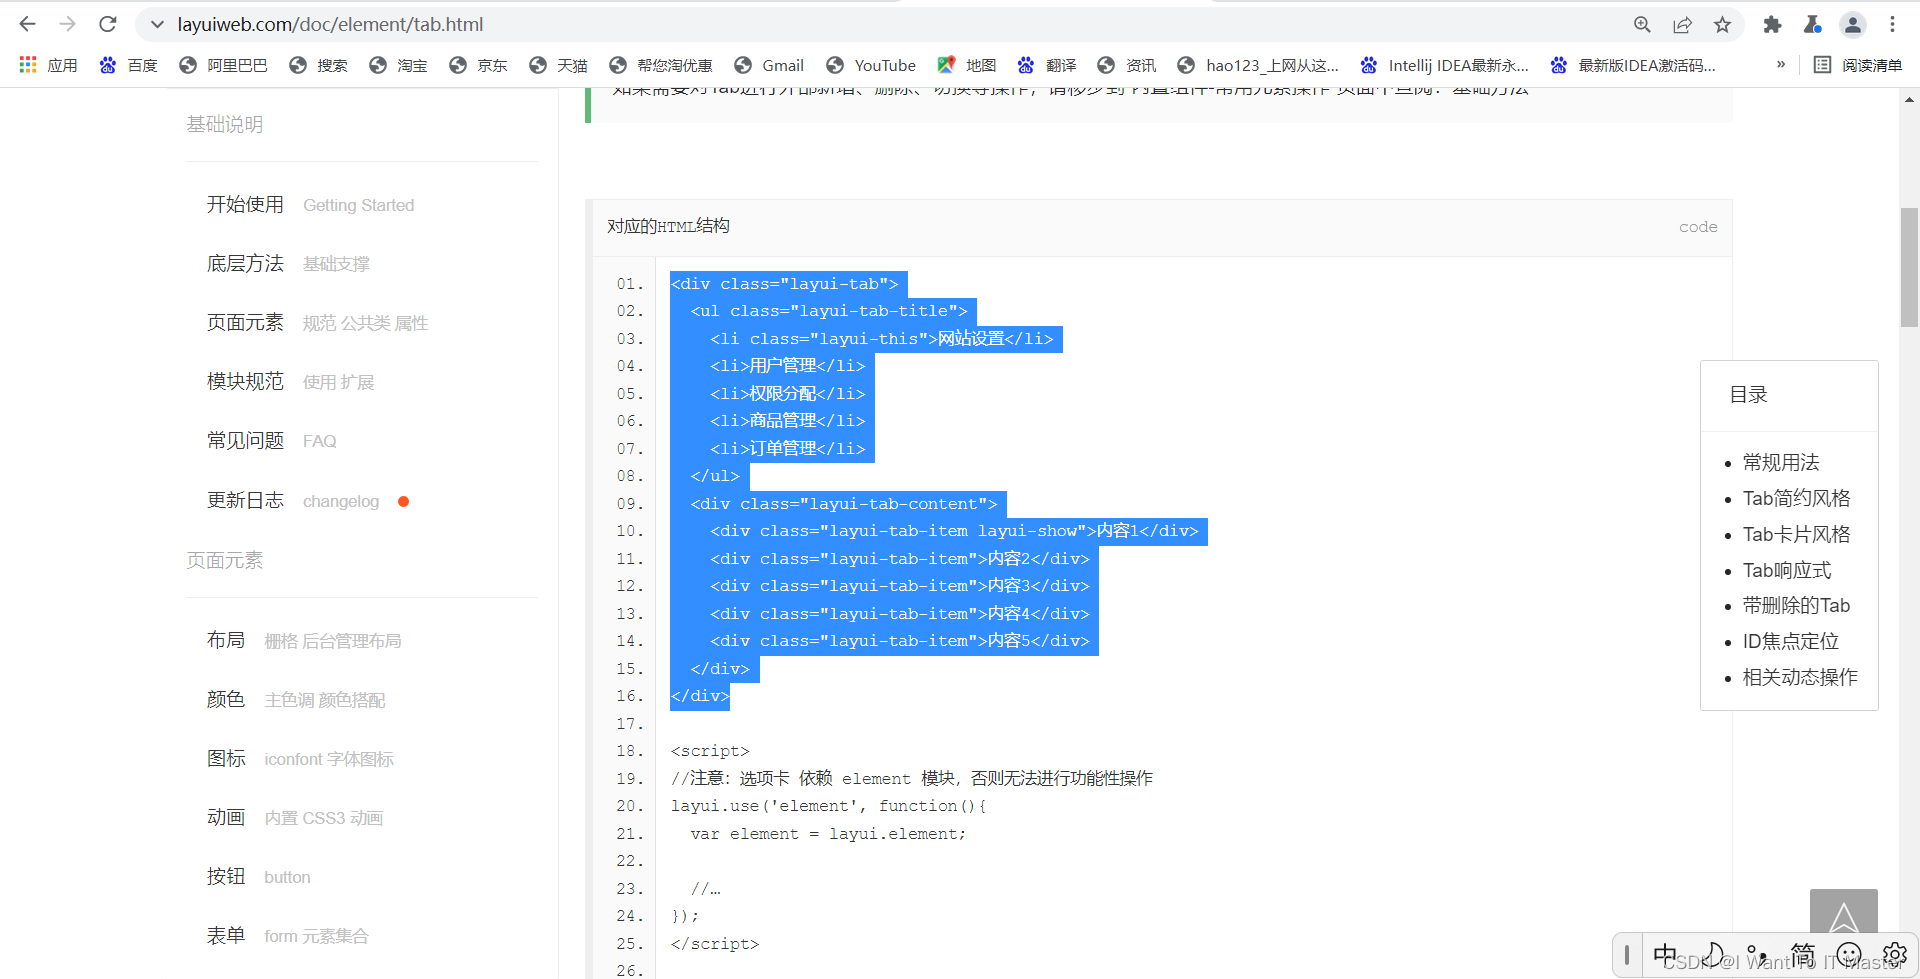Open the IME settings gear
1920x979 pixels.
pyautogui.click(x=1894, y=955)
